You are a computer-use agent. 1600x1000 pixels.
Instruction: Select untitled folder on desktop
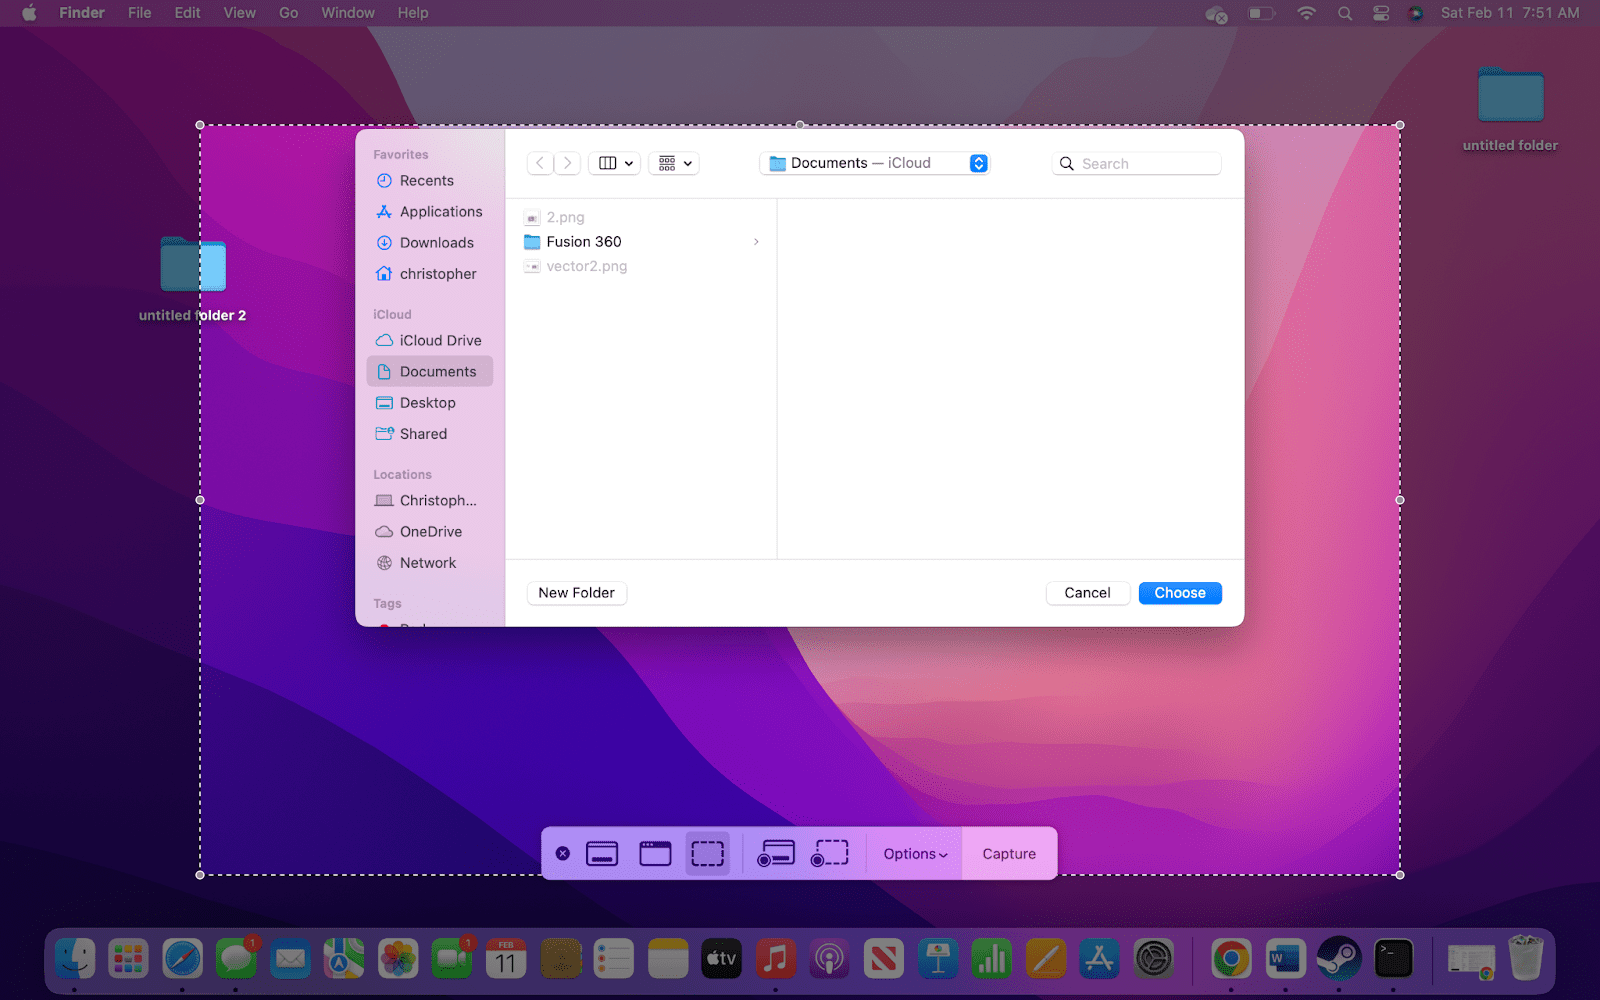(1510, 108)
